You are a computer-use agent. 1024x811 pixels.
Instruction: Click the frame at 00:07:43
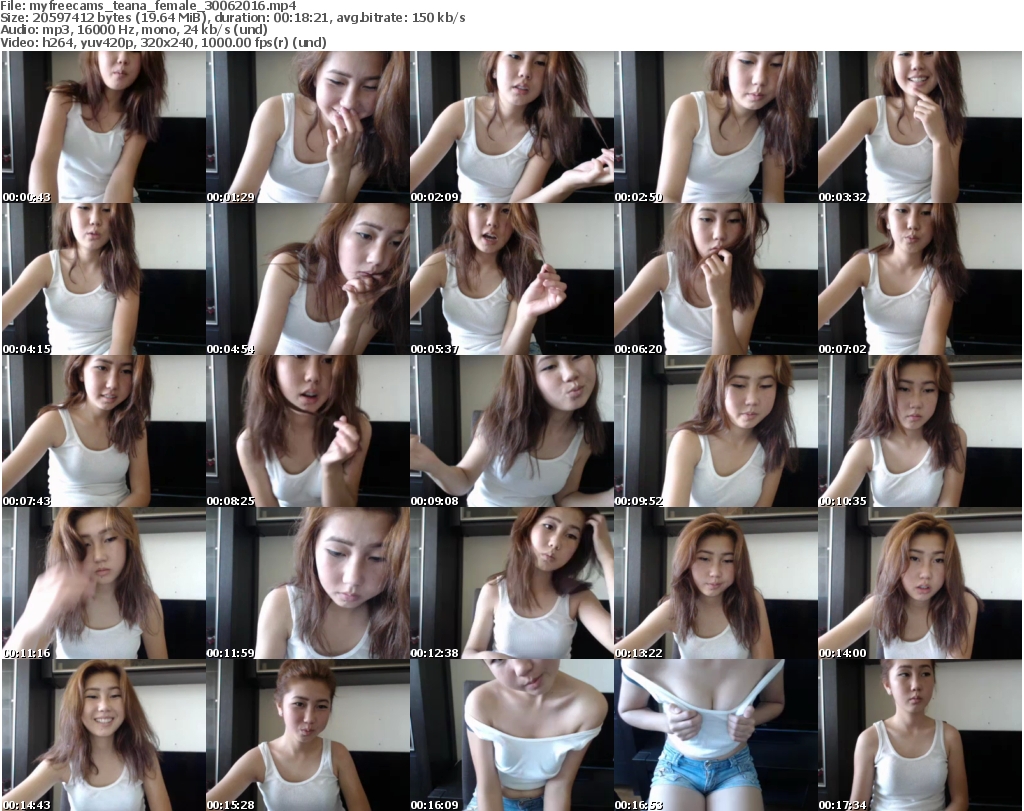pos(103,432)
